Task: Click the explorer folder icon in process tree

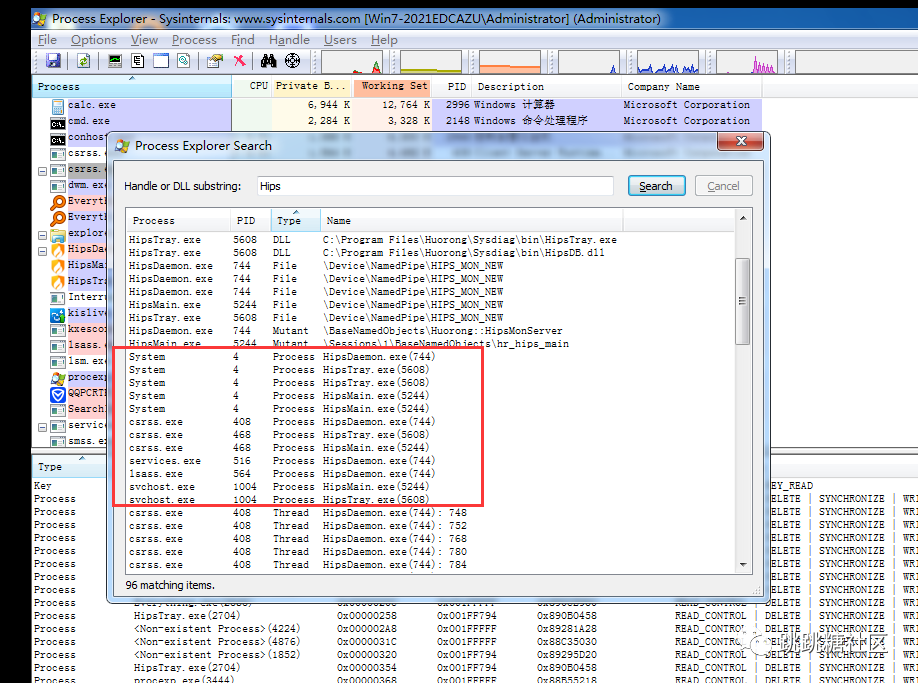Action: pos(58,234)
